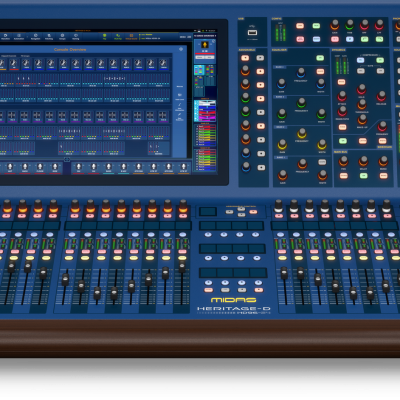This screenshot has height=400, width=400.
Task: Click the middle orange knob in main bus section
Action: (x=363, y=161)
